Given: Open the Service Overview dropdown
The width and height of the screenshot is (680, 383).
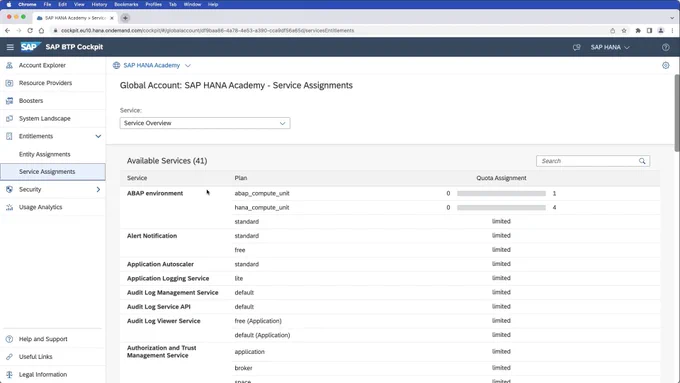Looking at the screenshot, I should tap(205, 123).
